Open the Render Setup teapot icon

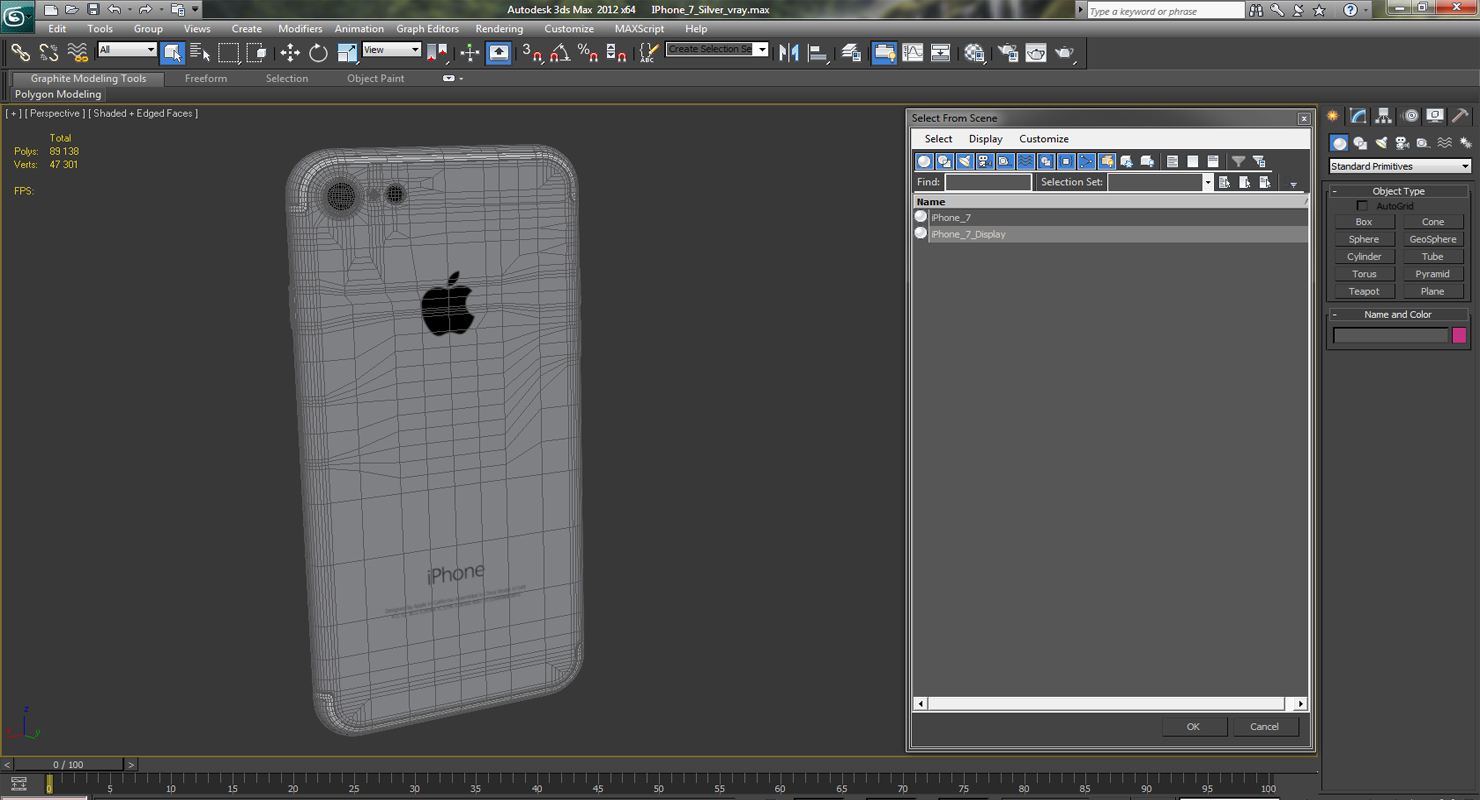pos(1008,53)
